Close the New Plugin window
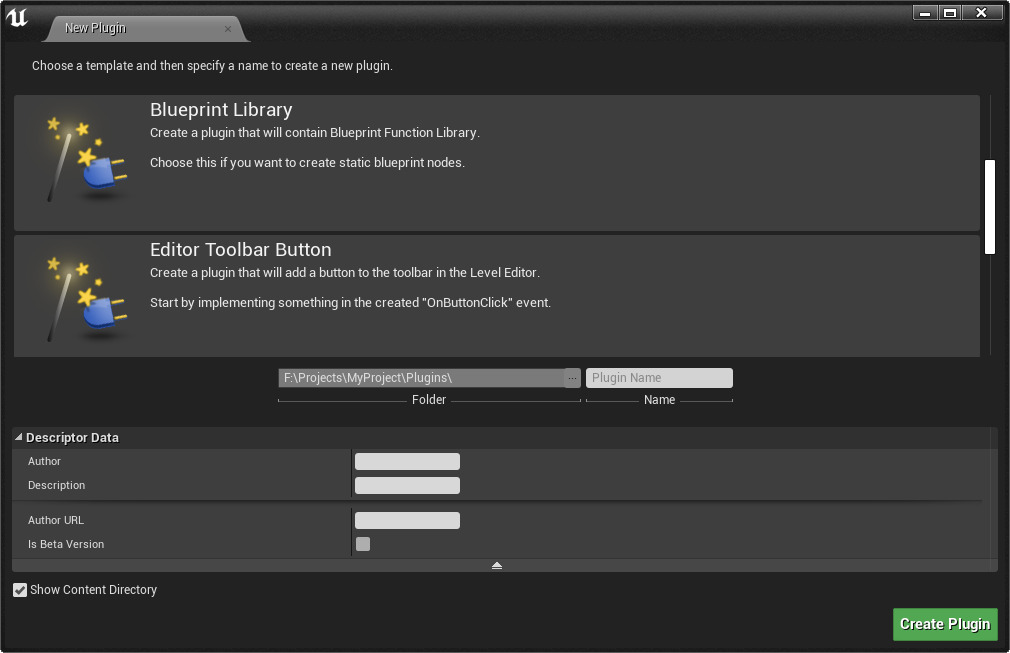The width and height of the screenshot is (1010, 653). point(982,13)
